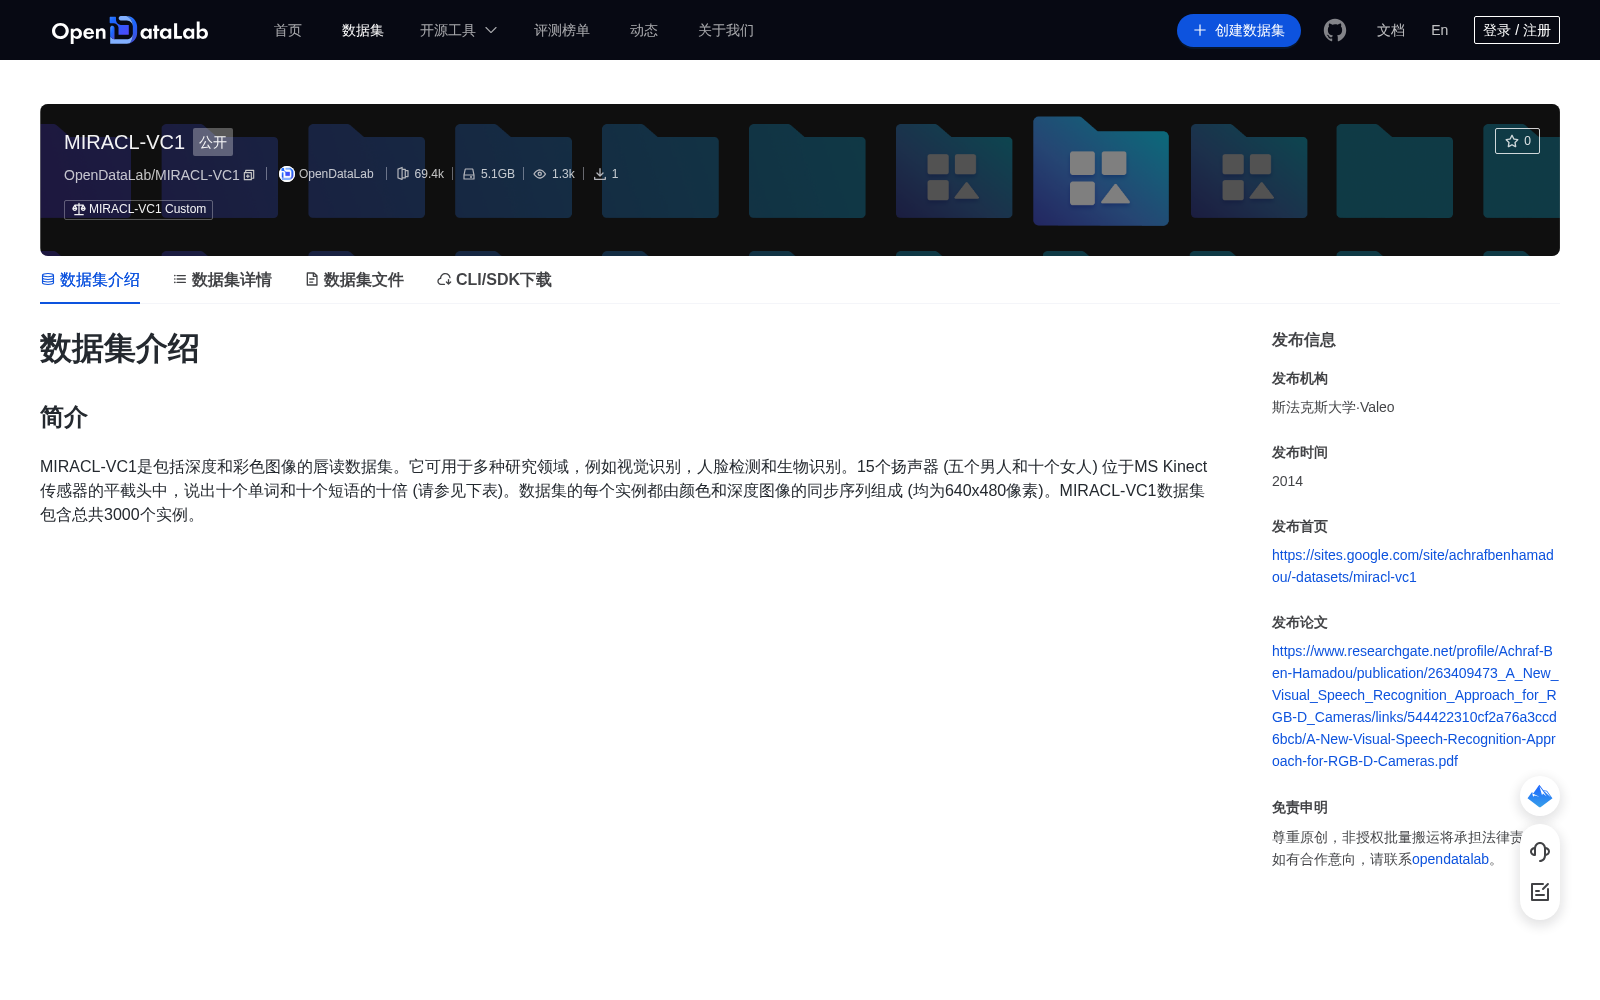Screen dimensions: 1600x1000
Task: Click the opendatalab contact link
Action: click(x=1450, y=859)
